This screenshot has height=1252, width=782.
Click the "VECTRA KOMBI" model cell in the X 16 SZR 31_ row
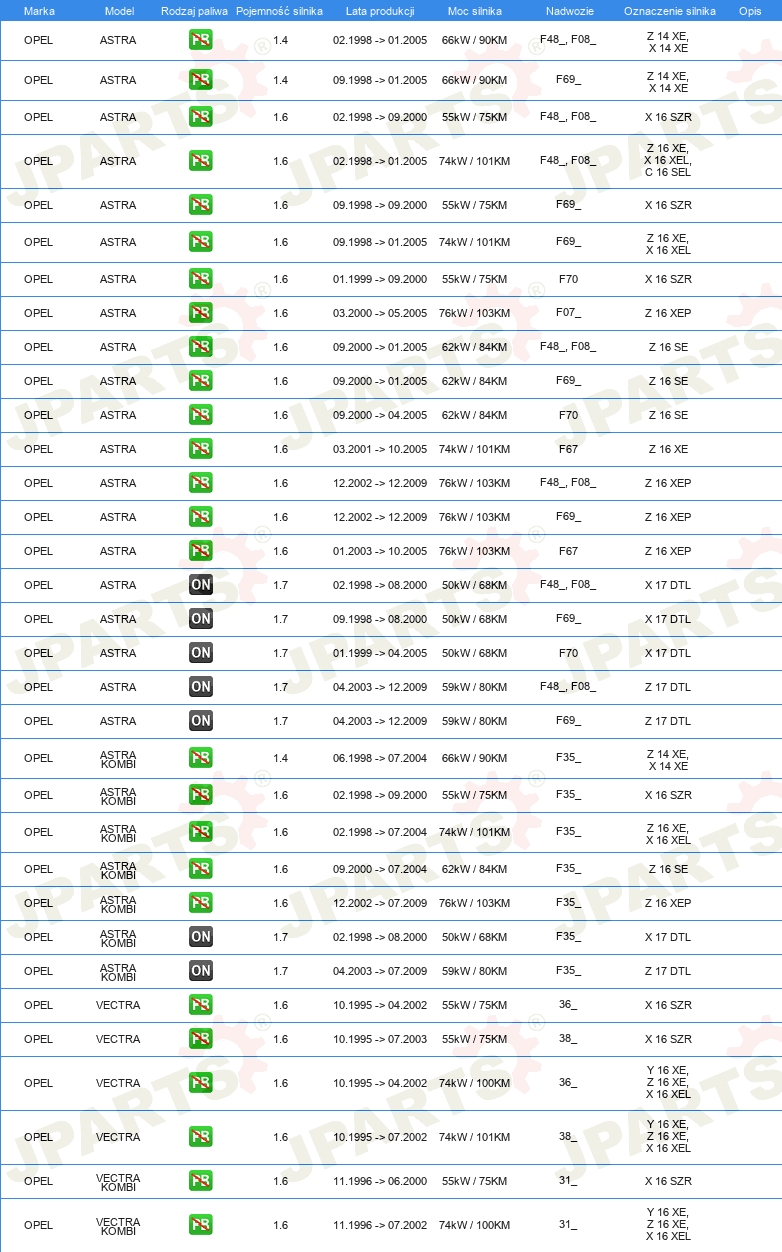[118, 1182]
